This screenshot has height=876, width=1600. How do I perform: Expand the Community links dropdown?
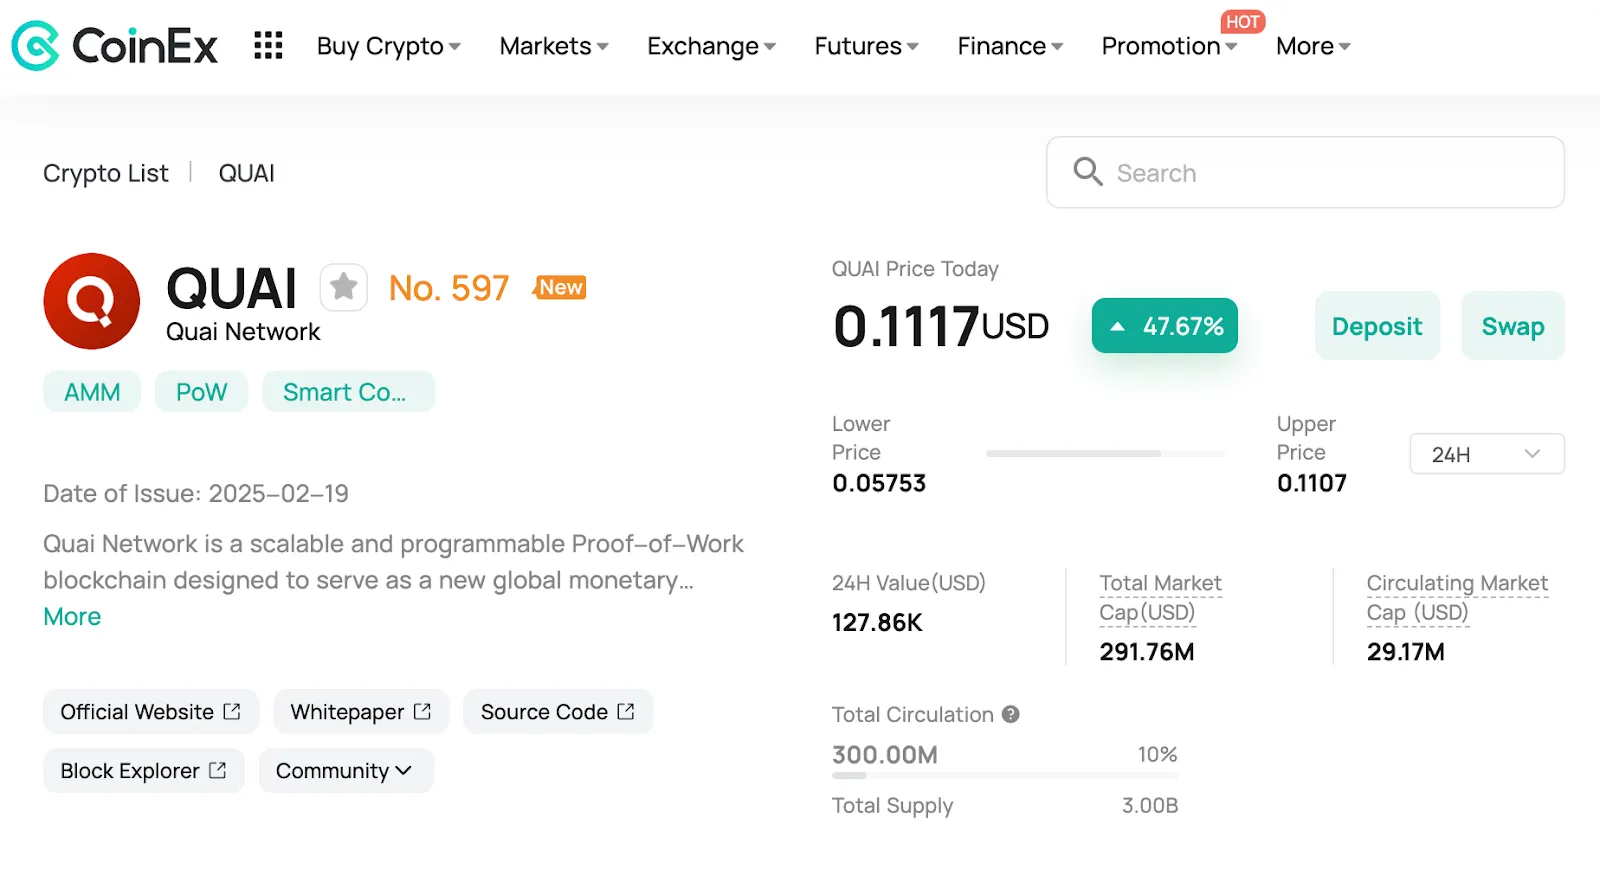point(346,771)
